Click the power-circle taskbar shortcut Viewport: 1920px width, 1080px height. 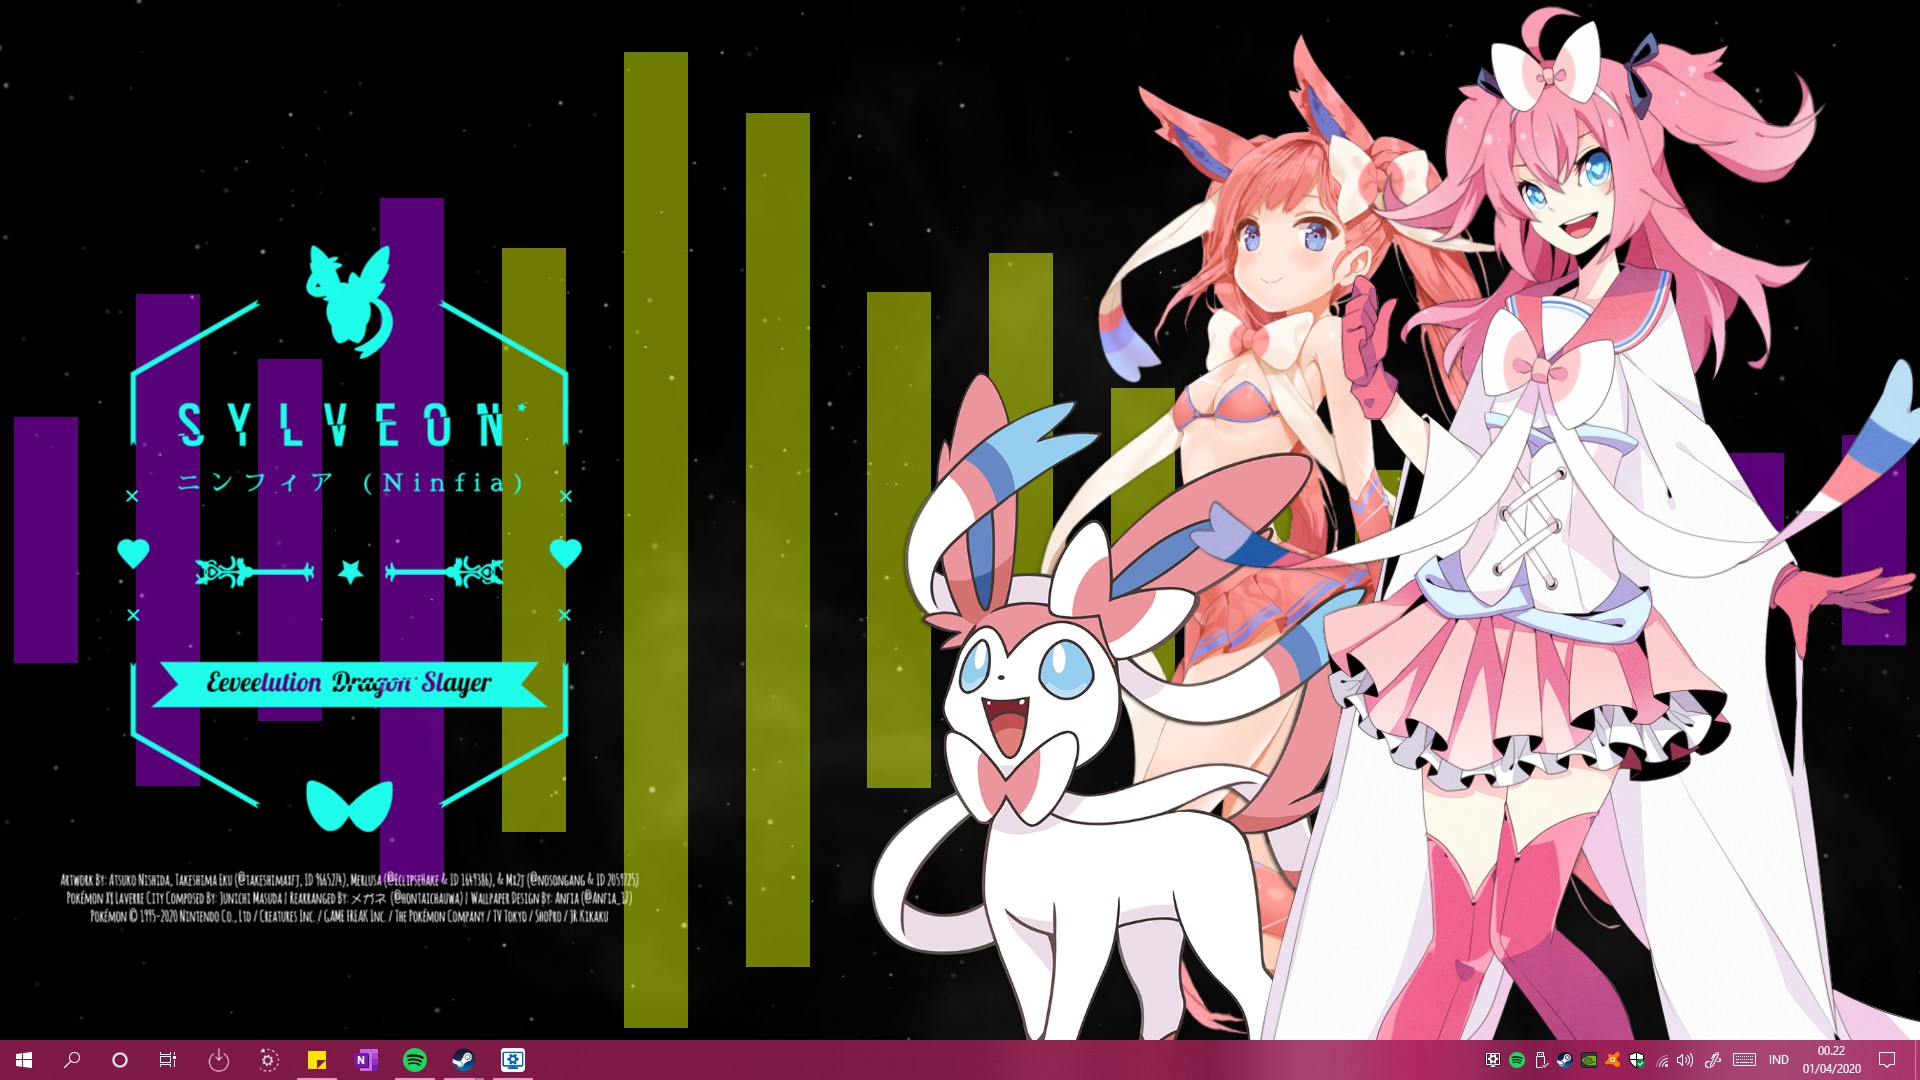219,1060
